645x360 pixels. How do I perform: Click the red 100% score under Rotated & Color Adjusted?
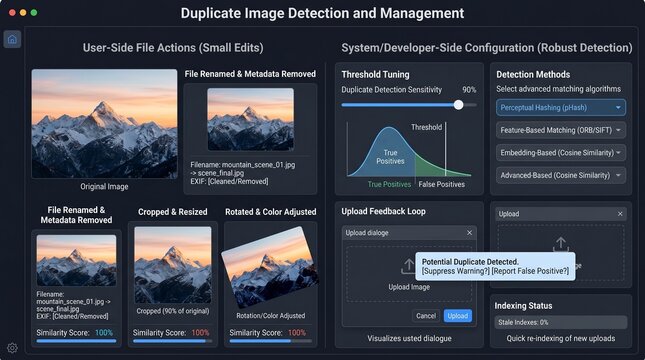(x=297, y=332)
